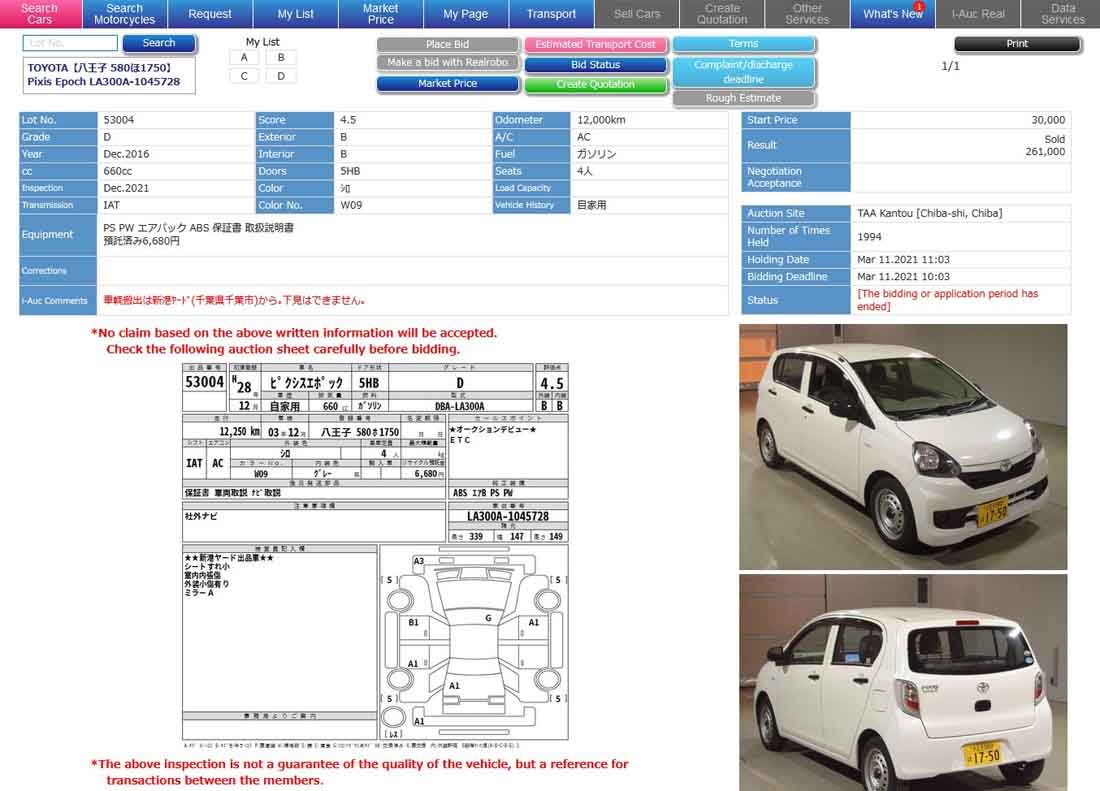Select the bidding period ended status
This screenshot has height=791, width=1100.
click(x=947, y=300)
